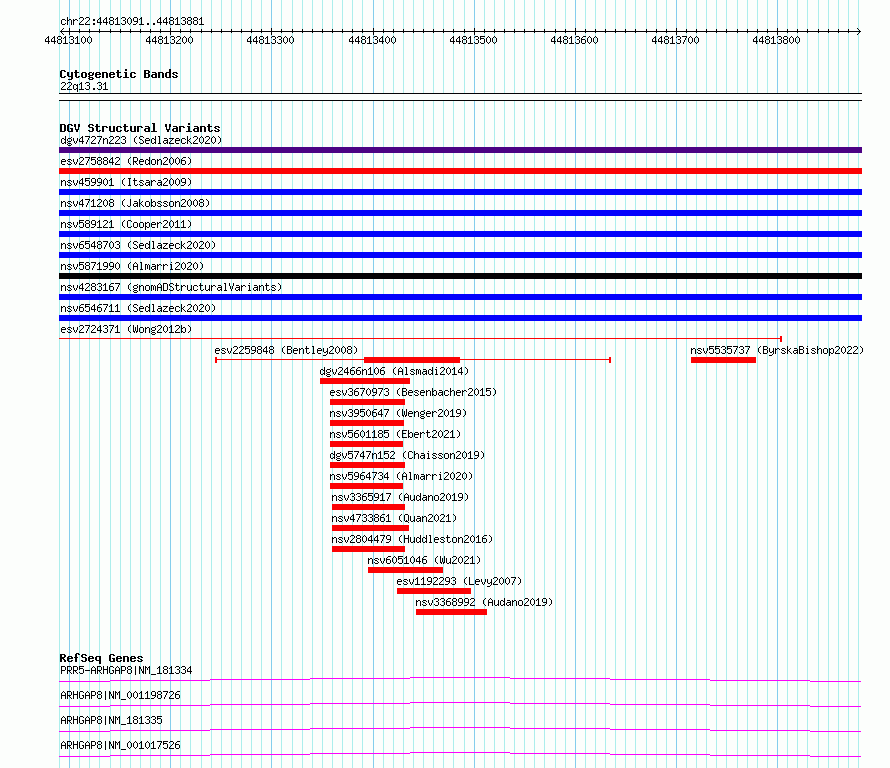
Task: Select ruler position 44813300
Action: pos(270,40)
